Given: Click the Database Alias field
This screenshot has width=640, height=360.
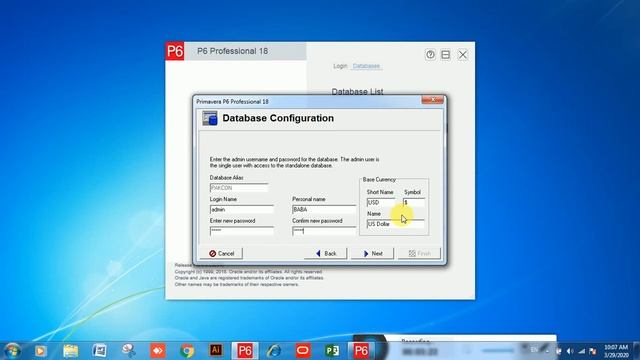Looking at the screenshot, I should tap(239, 188).
